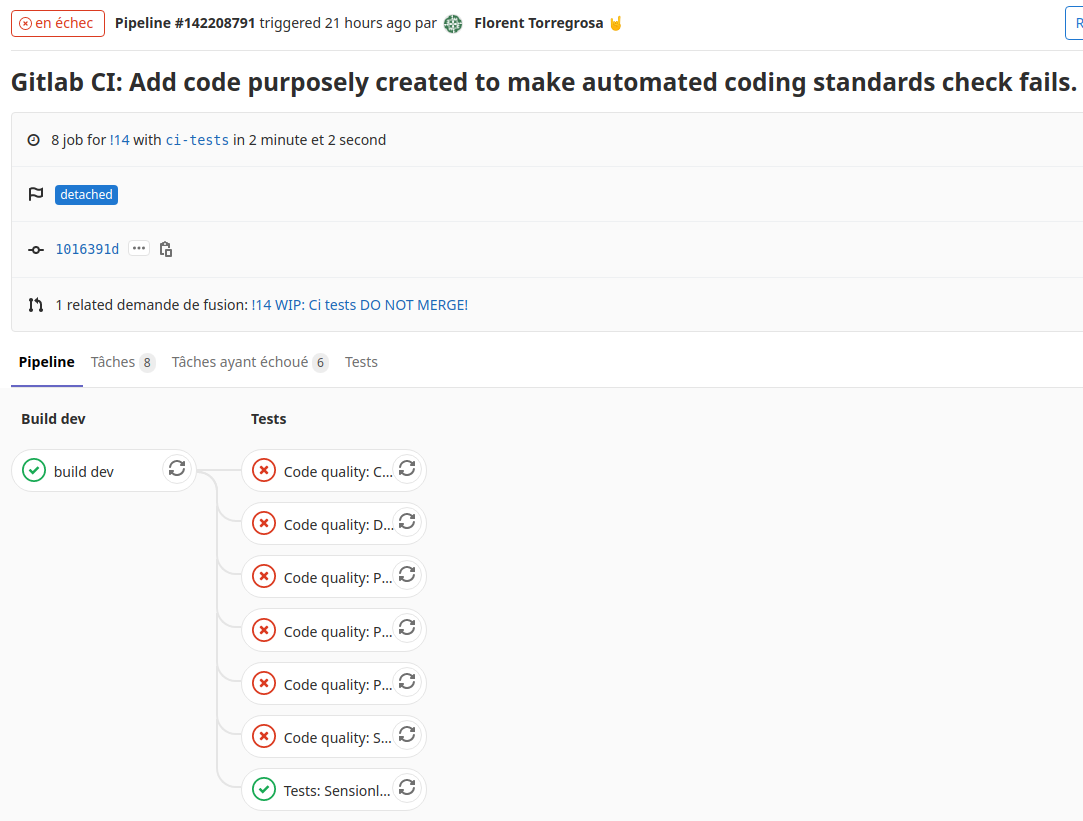1083x821 pixels.
Task: Click the failed status icon of Code quality: C...
Action: tap(264, 470)
